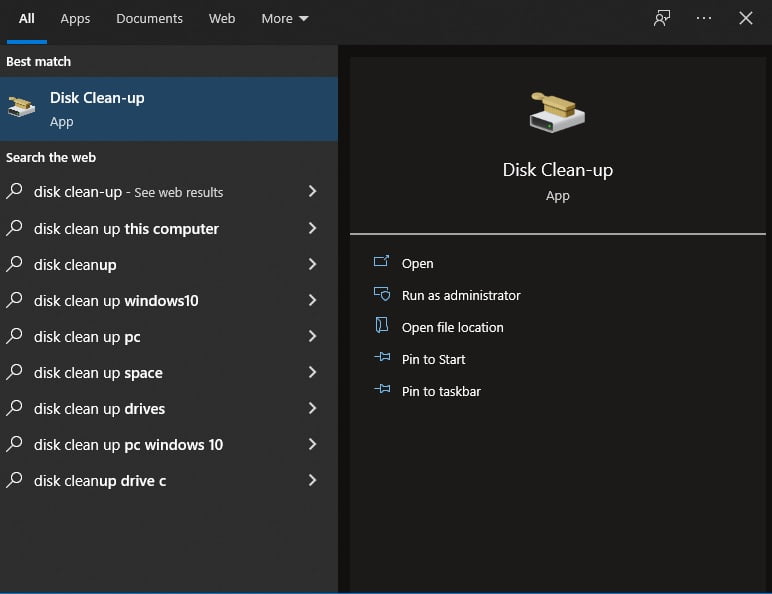
Task: Click magnifier icon beside 'disk cleanup drive c'
Action: [x=14, y=480]
